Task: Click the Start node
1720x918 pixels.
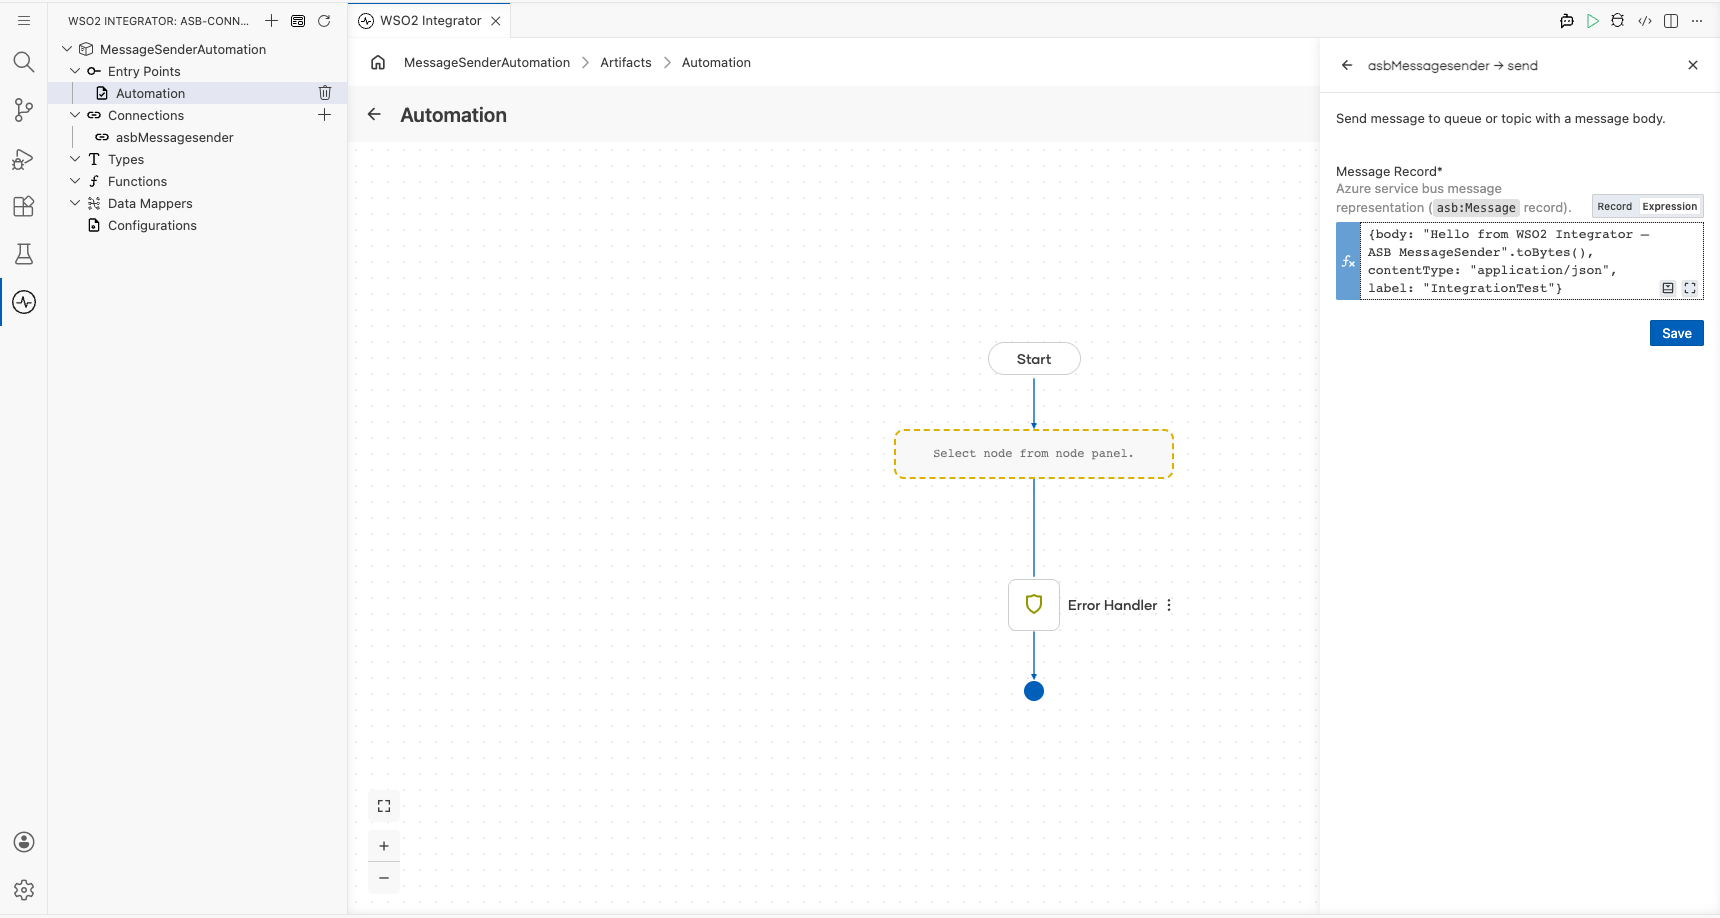Action: 1034,359
